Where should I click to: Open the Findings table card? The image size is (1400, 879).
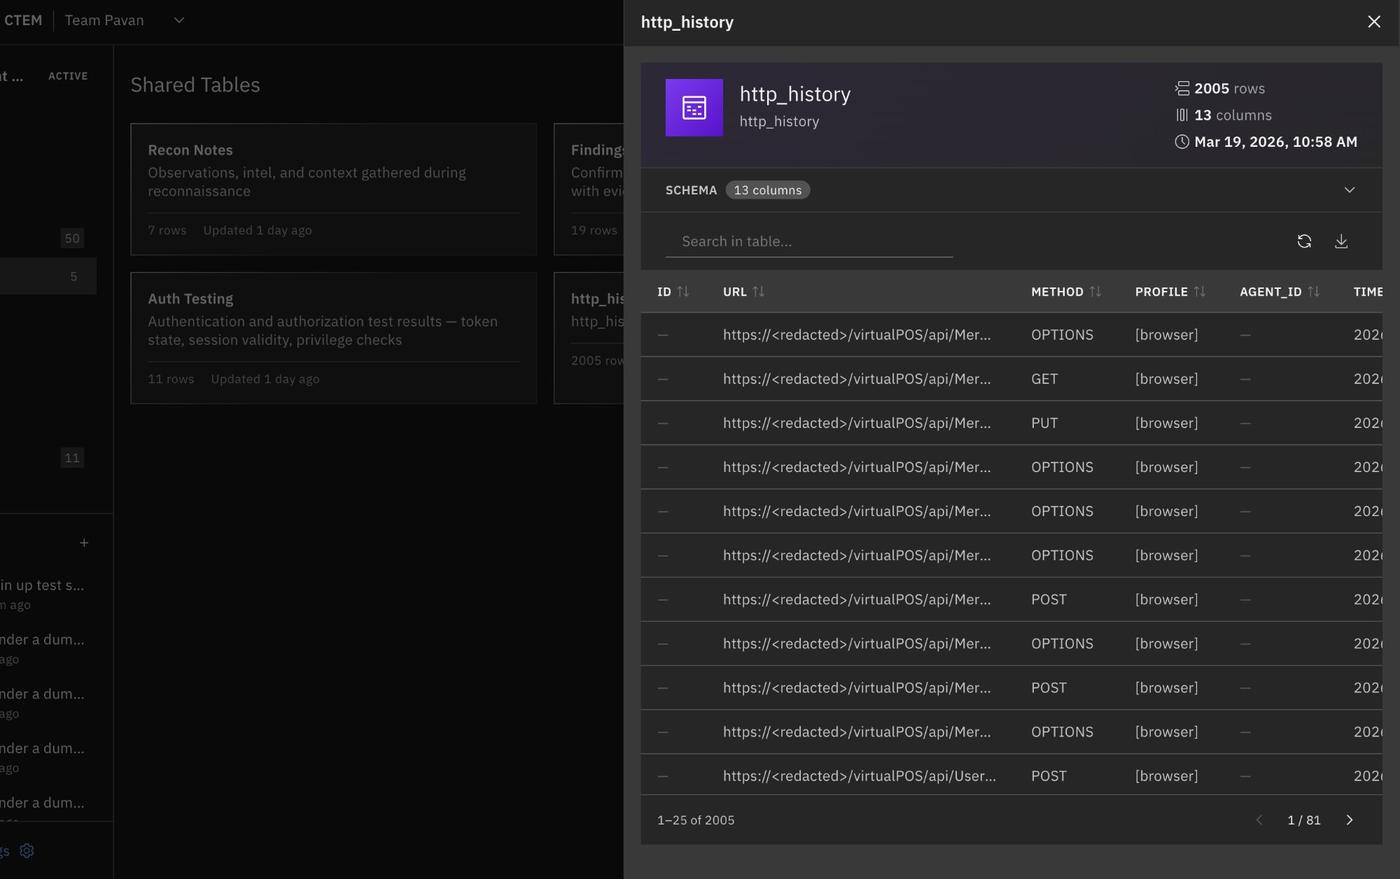589,189
